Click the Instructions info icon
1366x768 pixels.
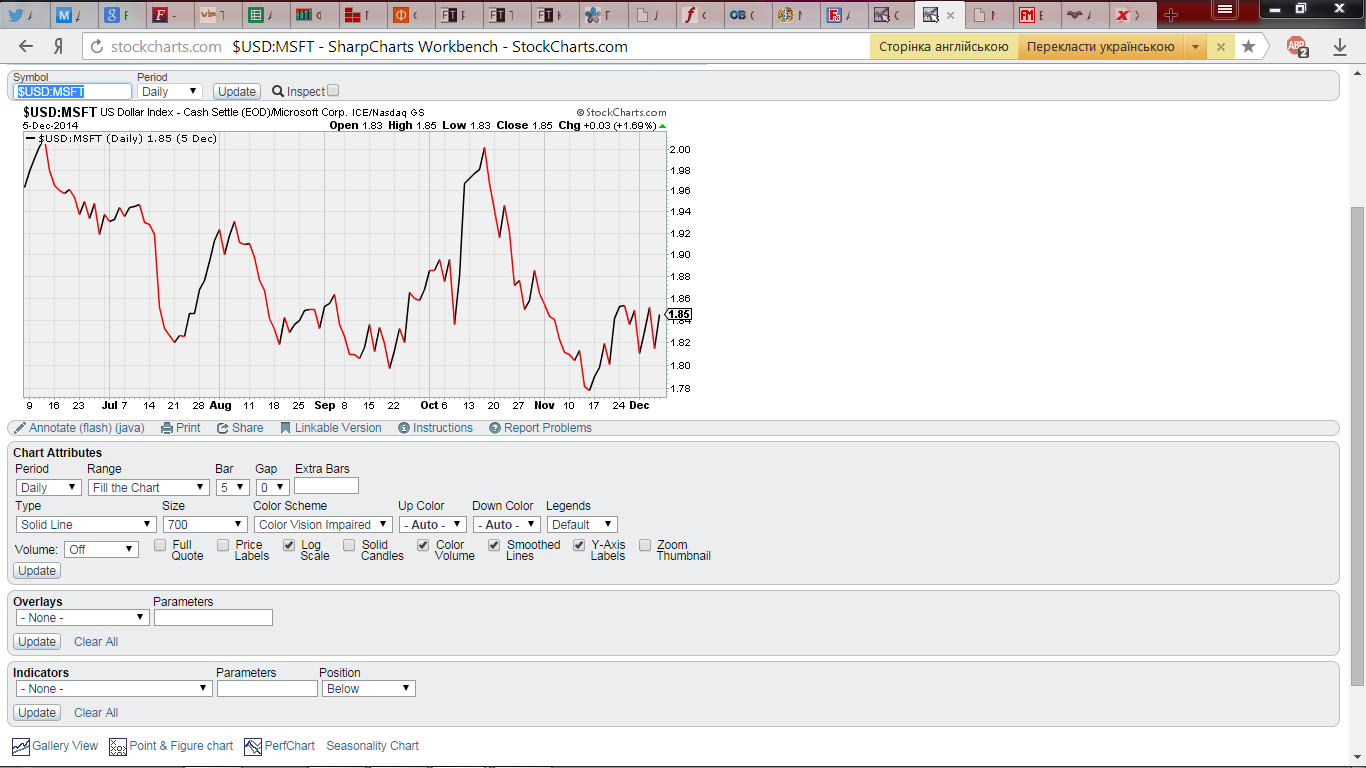pos(404,428)
